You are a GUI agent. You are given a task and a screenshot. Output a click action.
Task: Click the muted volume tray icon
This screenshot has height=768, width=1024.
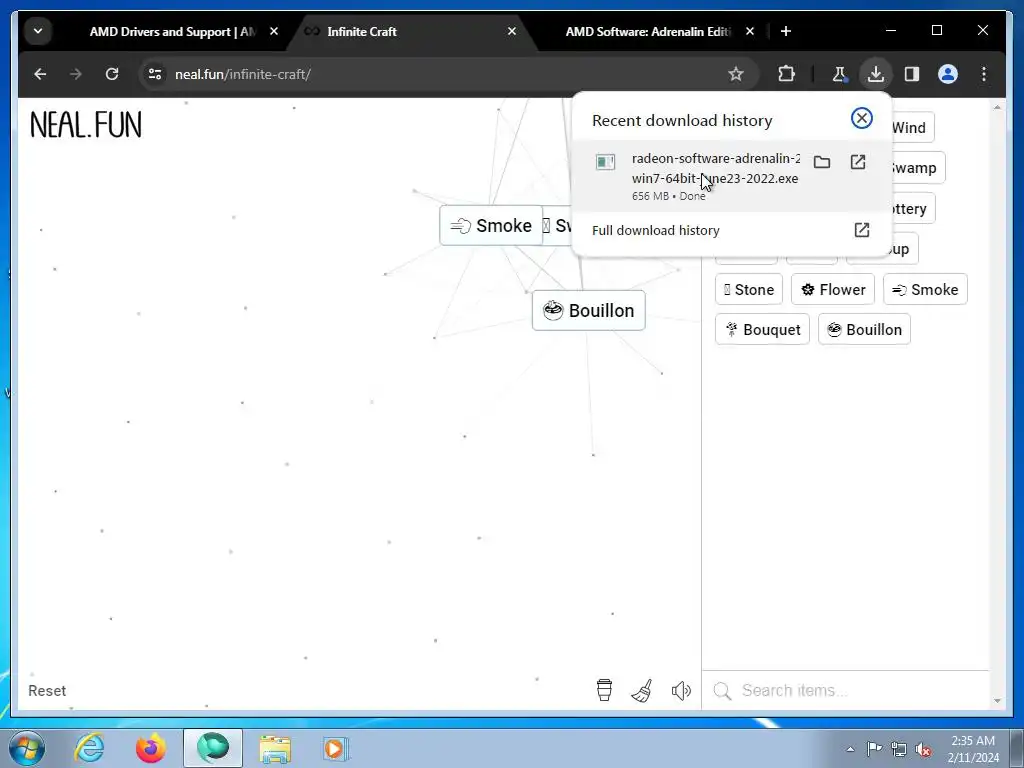pyautogui.click(x=923, y=749)
